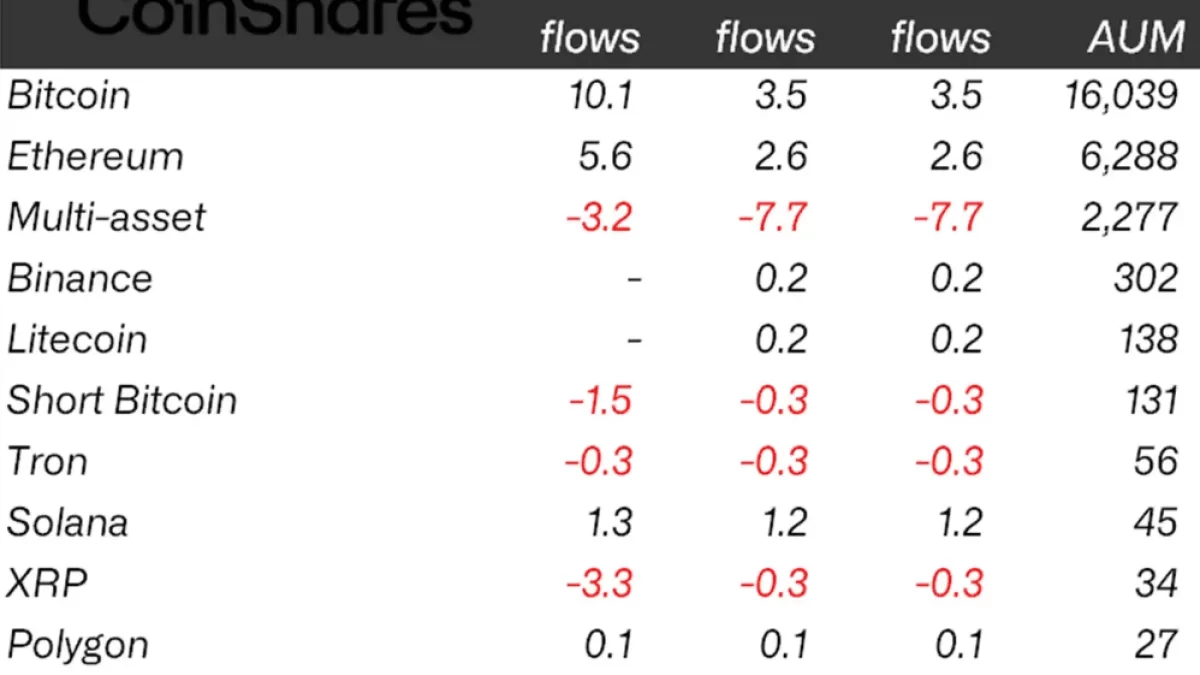Viewport: 1200px width, 675px height.
Task: Click the Multi-asset row label
Action: (x=106, y=218)
